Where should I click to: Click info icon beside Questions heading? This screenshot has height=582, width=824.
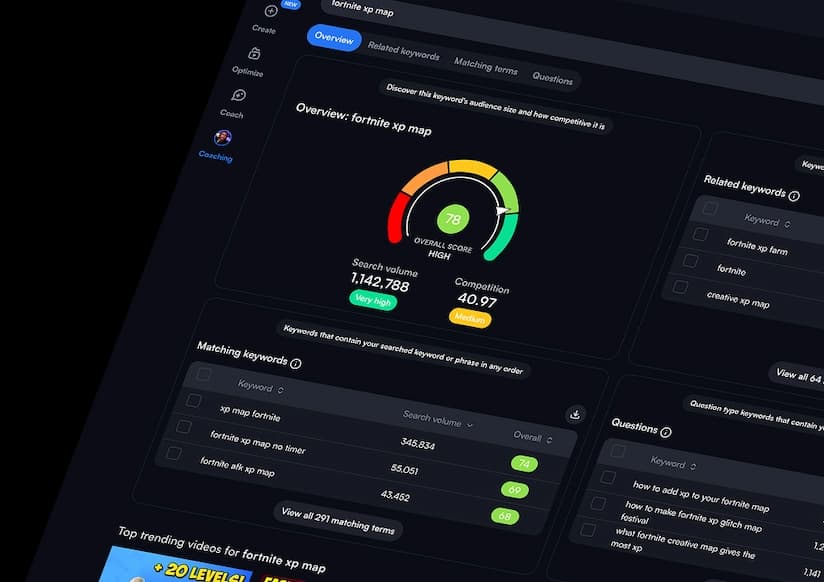tap(666, 432)
